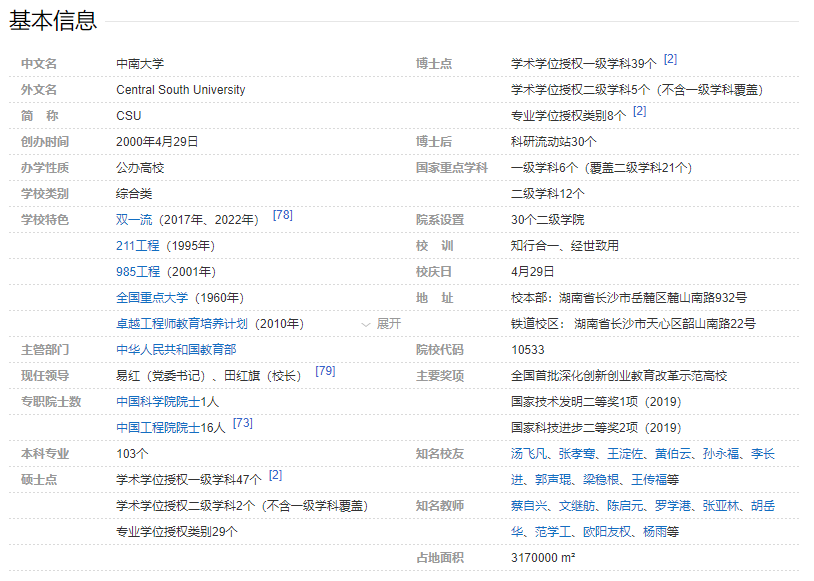
Task: Visit the 中华人民共和国教育部 link
Action: (176, 350)
